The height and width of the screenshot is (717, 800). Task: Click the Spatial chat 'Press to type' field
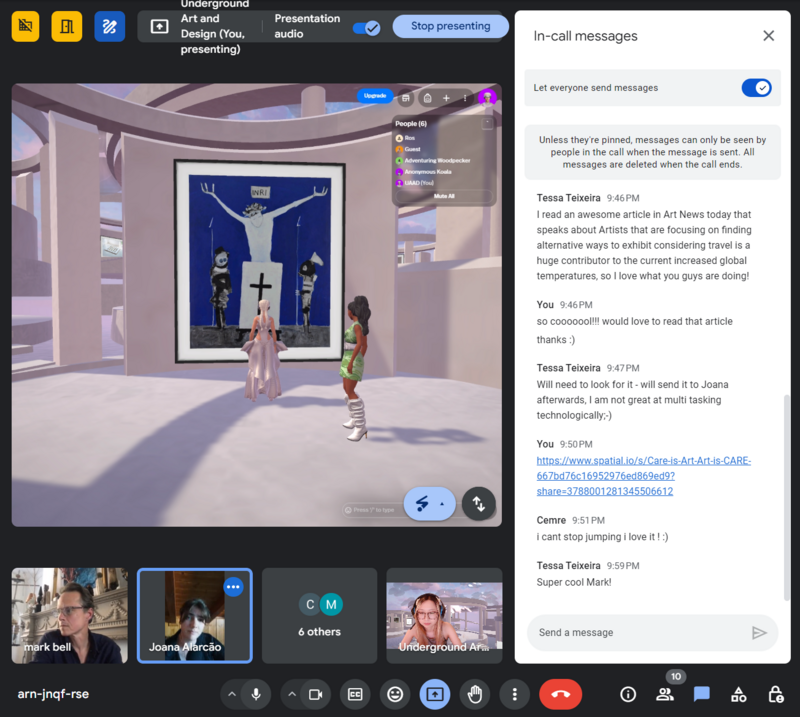click(x=371, y=510)
